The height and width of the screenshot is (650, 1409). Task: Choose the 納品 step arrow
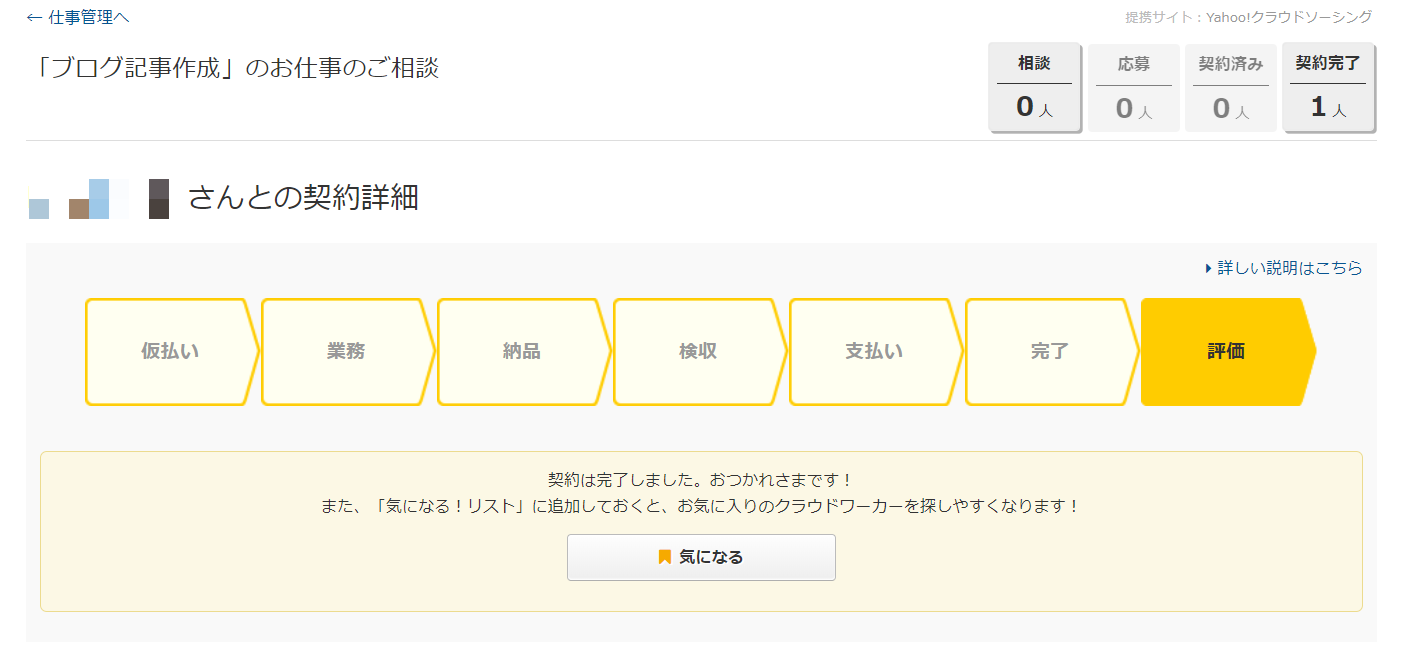(x=522, y=352)
